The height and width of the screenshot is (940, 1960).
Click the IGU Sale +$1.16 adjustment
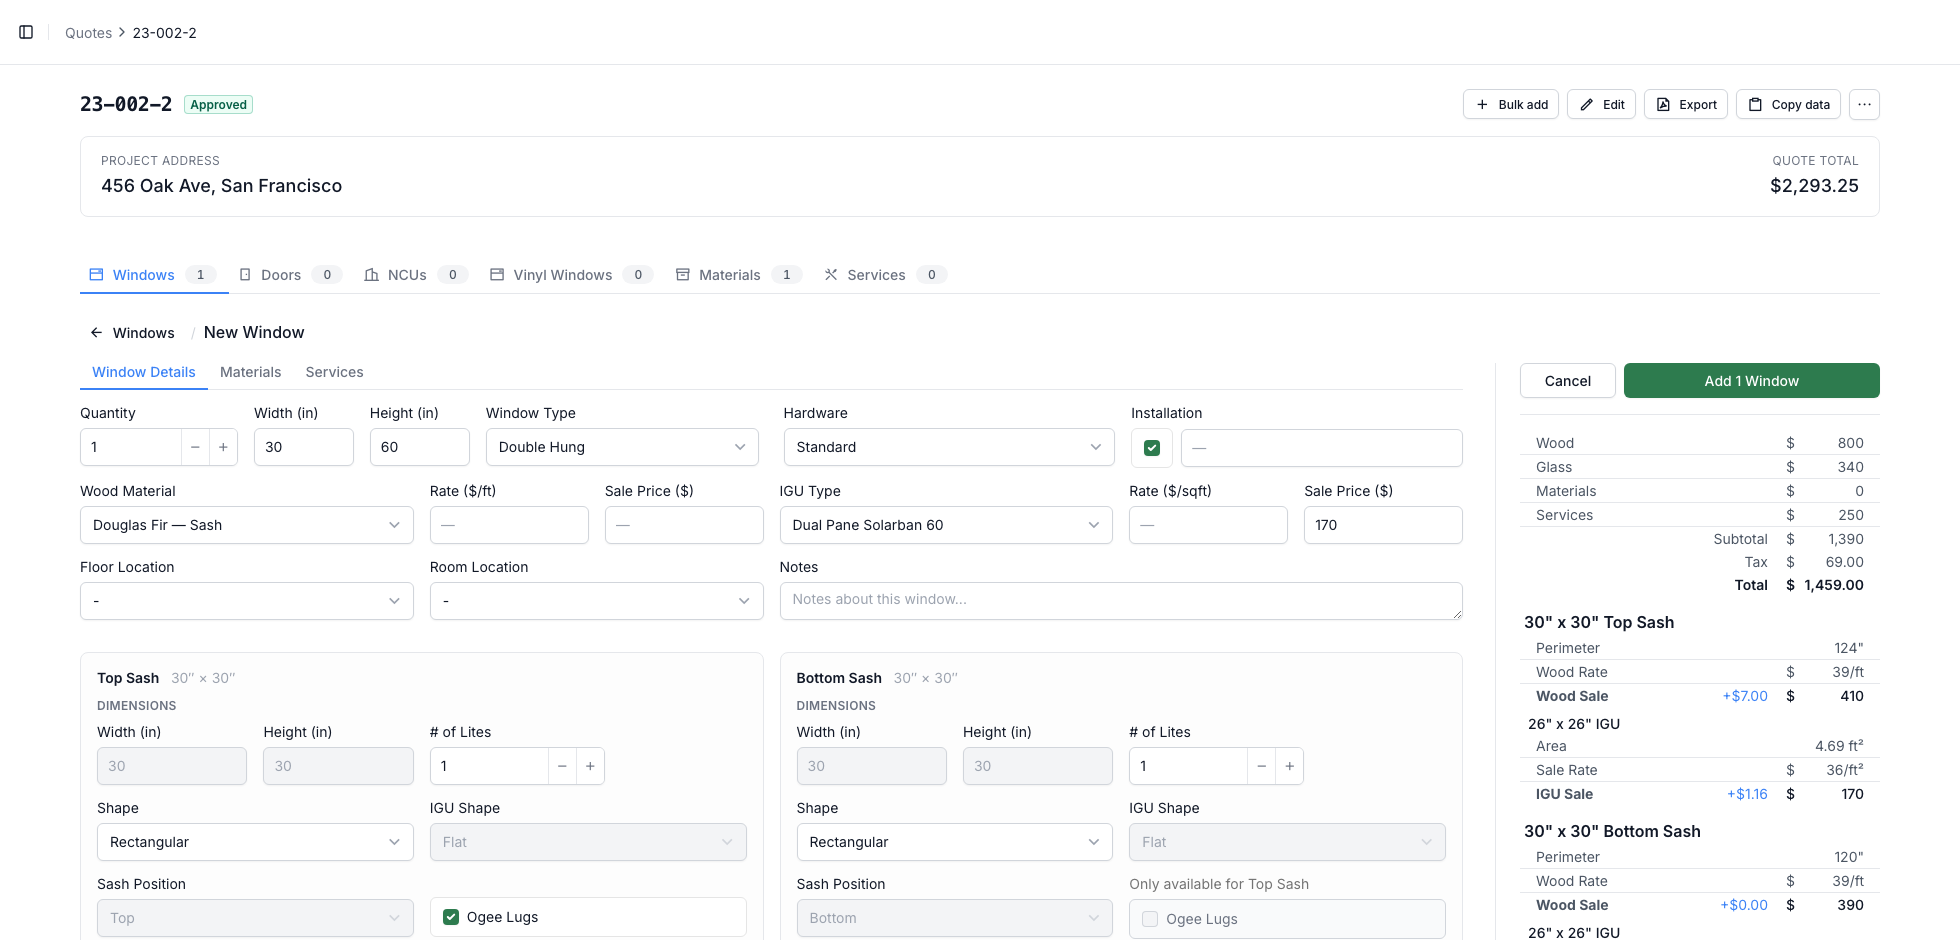[x=1747, y=794]
